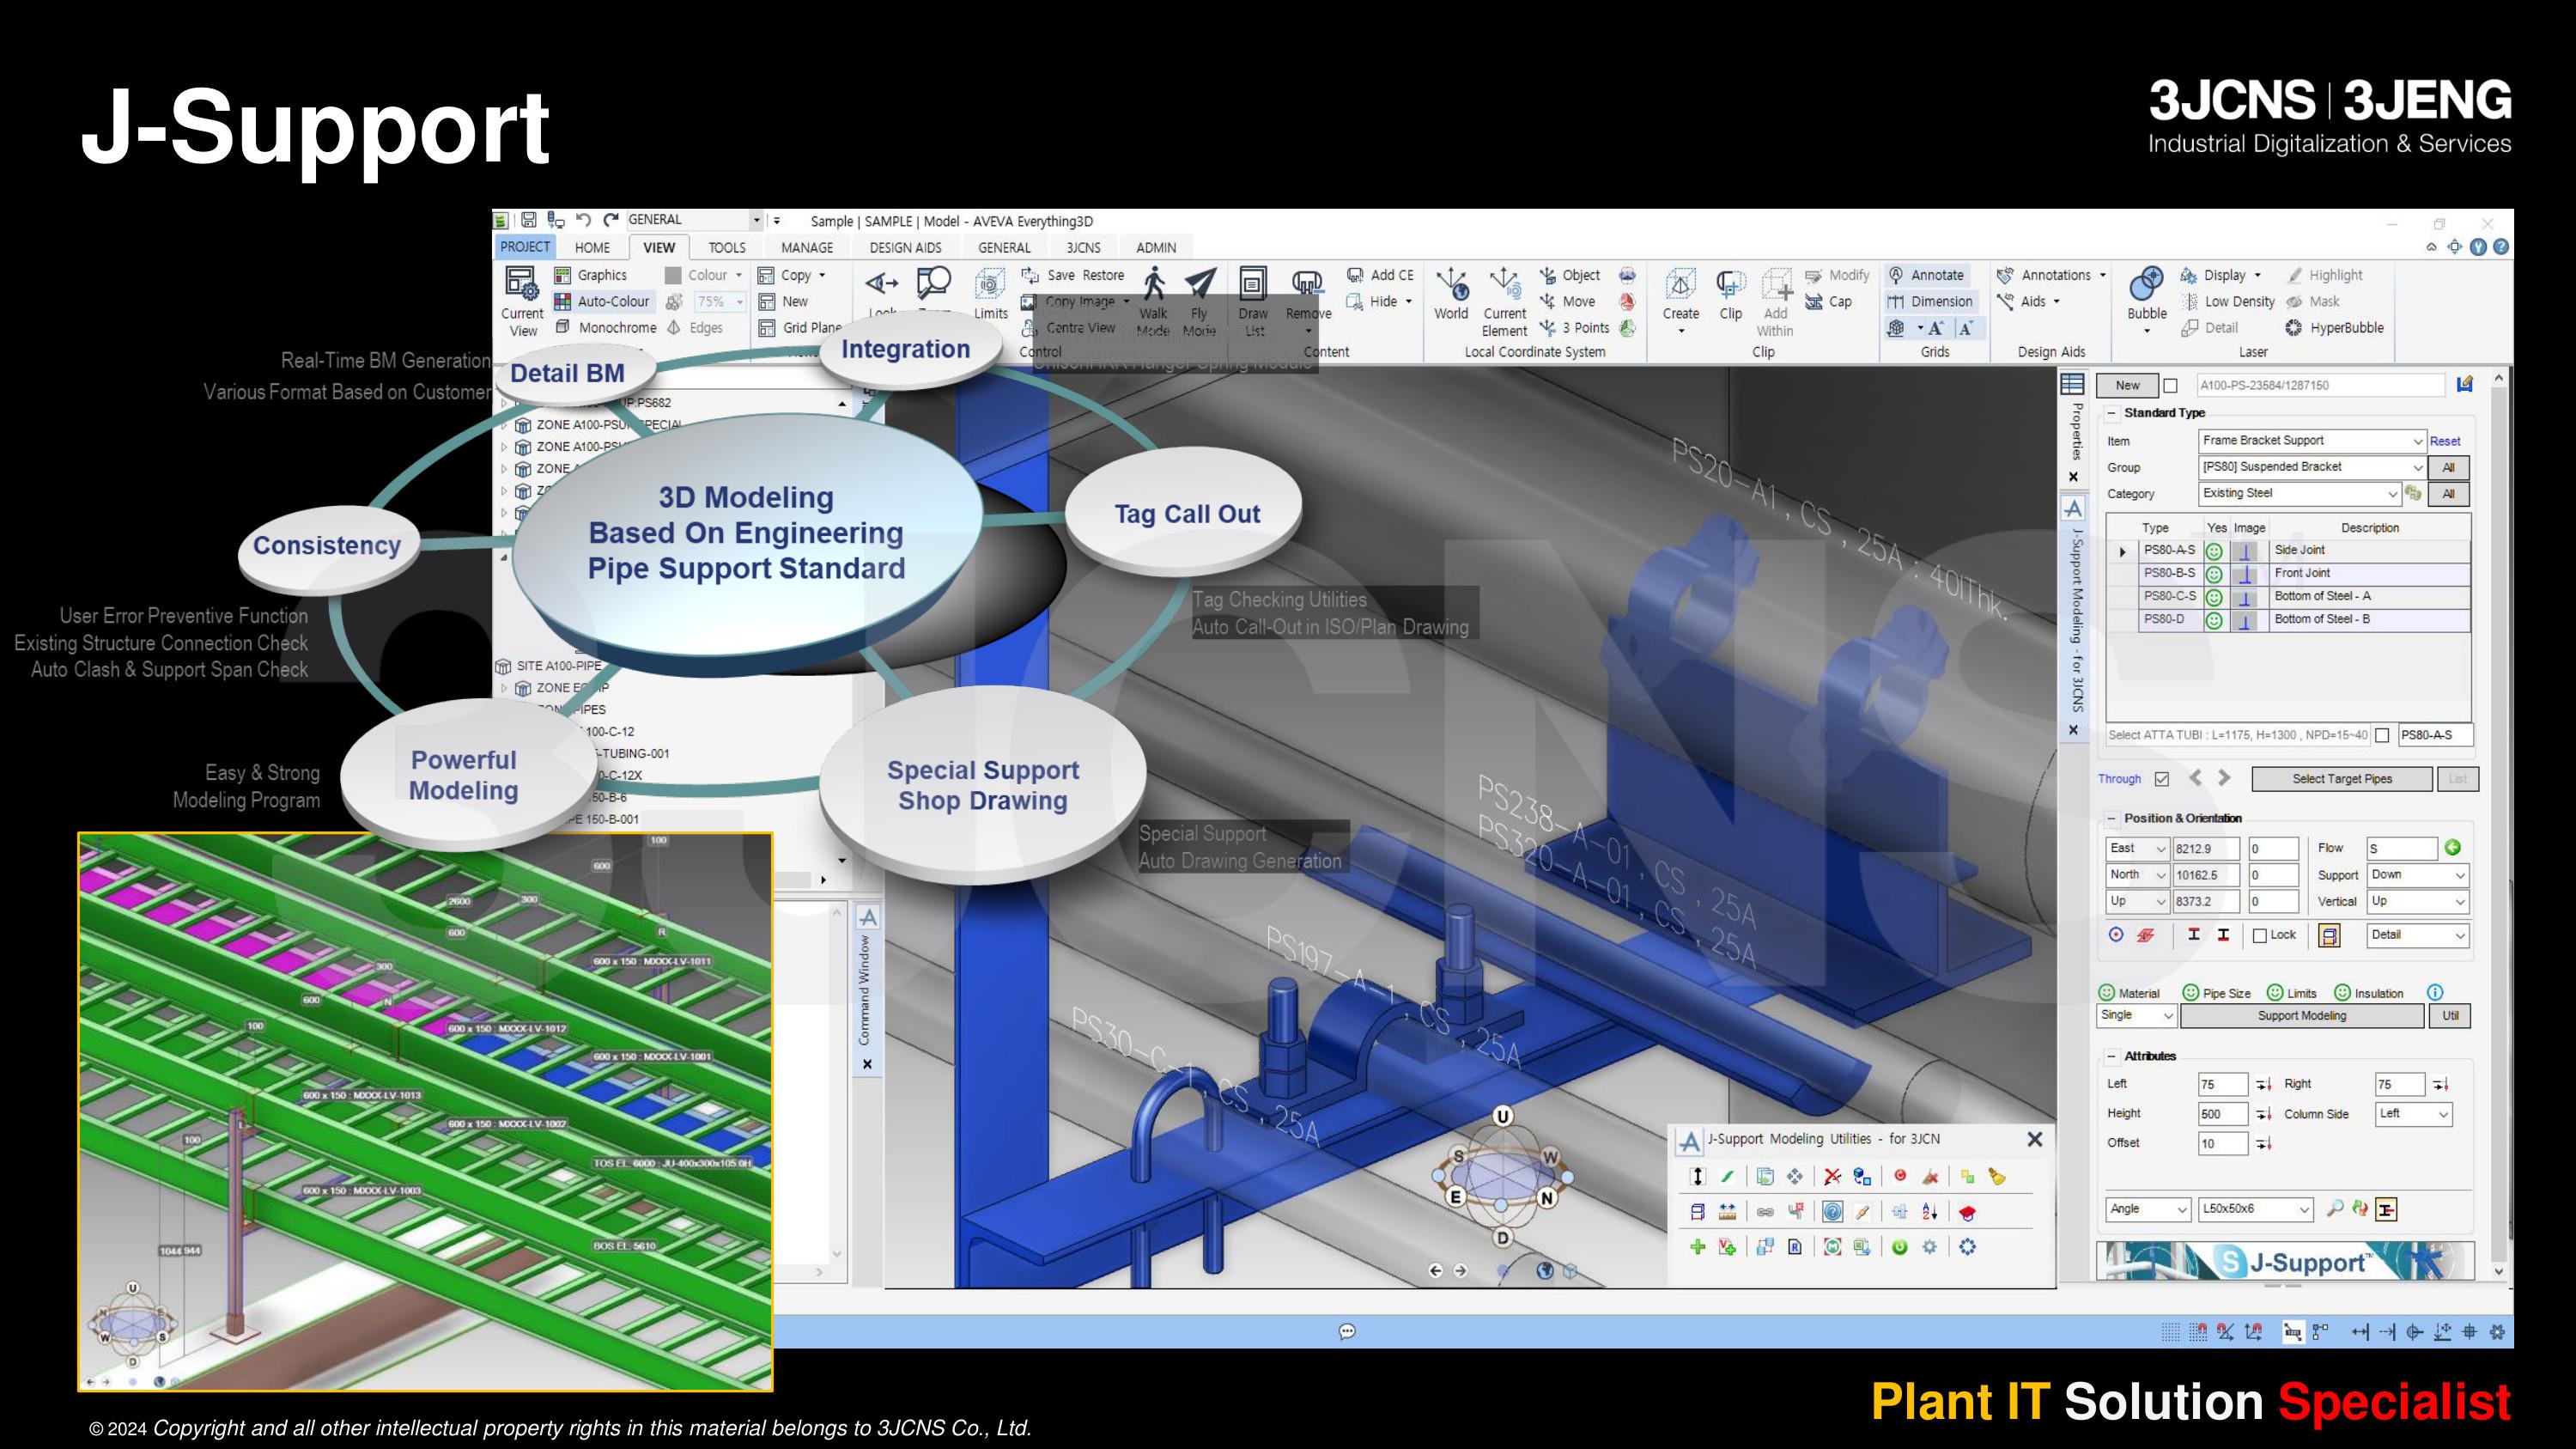Screen dimensions: 2576x1449
Task: Activate Walk Mode icon
Action: click(1153, 284)
